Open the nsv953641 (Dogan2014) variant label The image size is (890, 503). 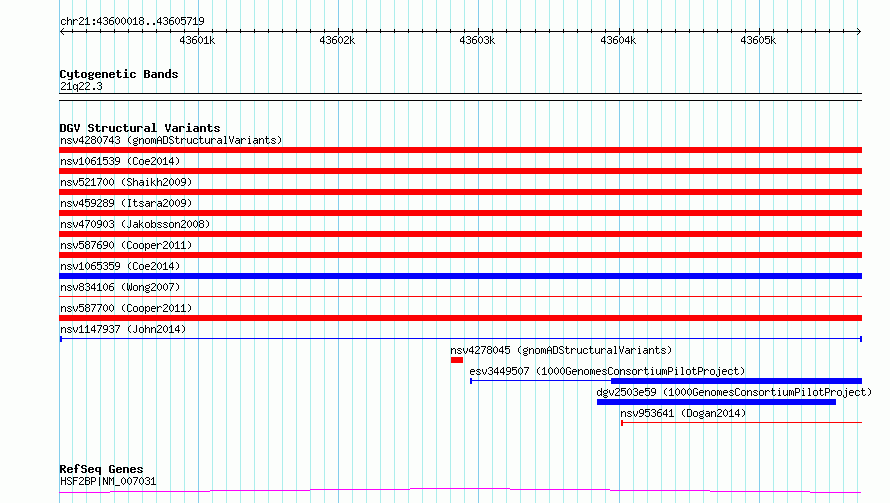coord(683,413)
